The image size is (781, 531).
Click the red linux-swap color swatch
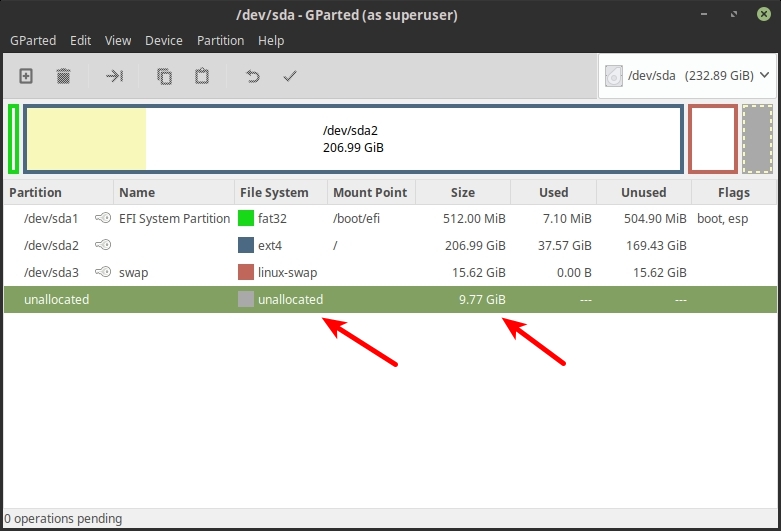(246, 272)
